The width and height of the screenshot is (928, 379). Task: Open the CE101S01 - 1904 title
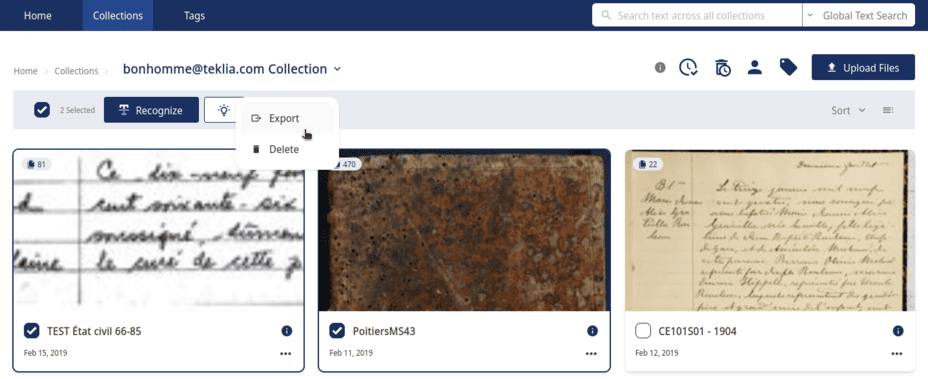[697, 331]
